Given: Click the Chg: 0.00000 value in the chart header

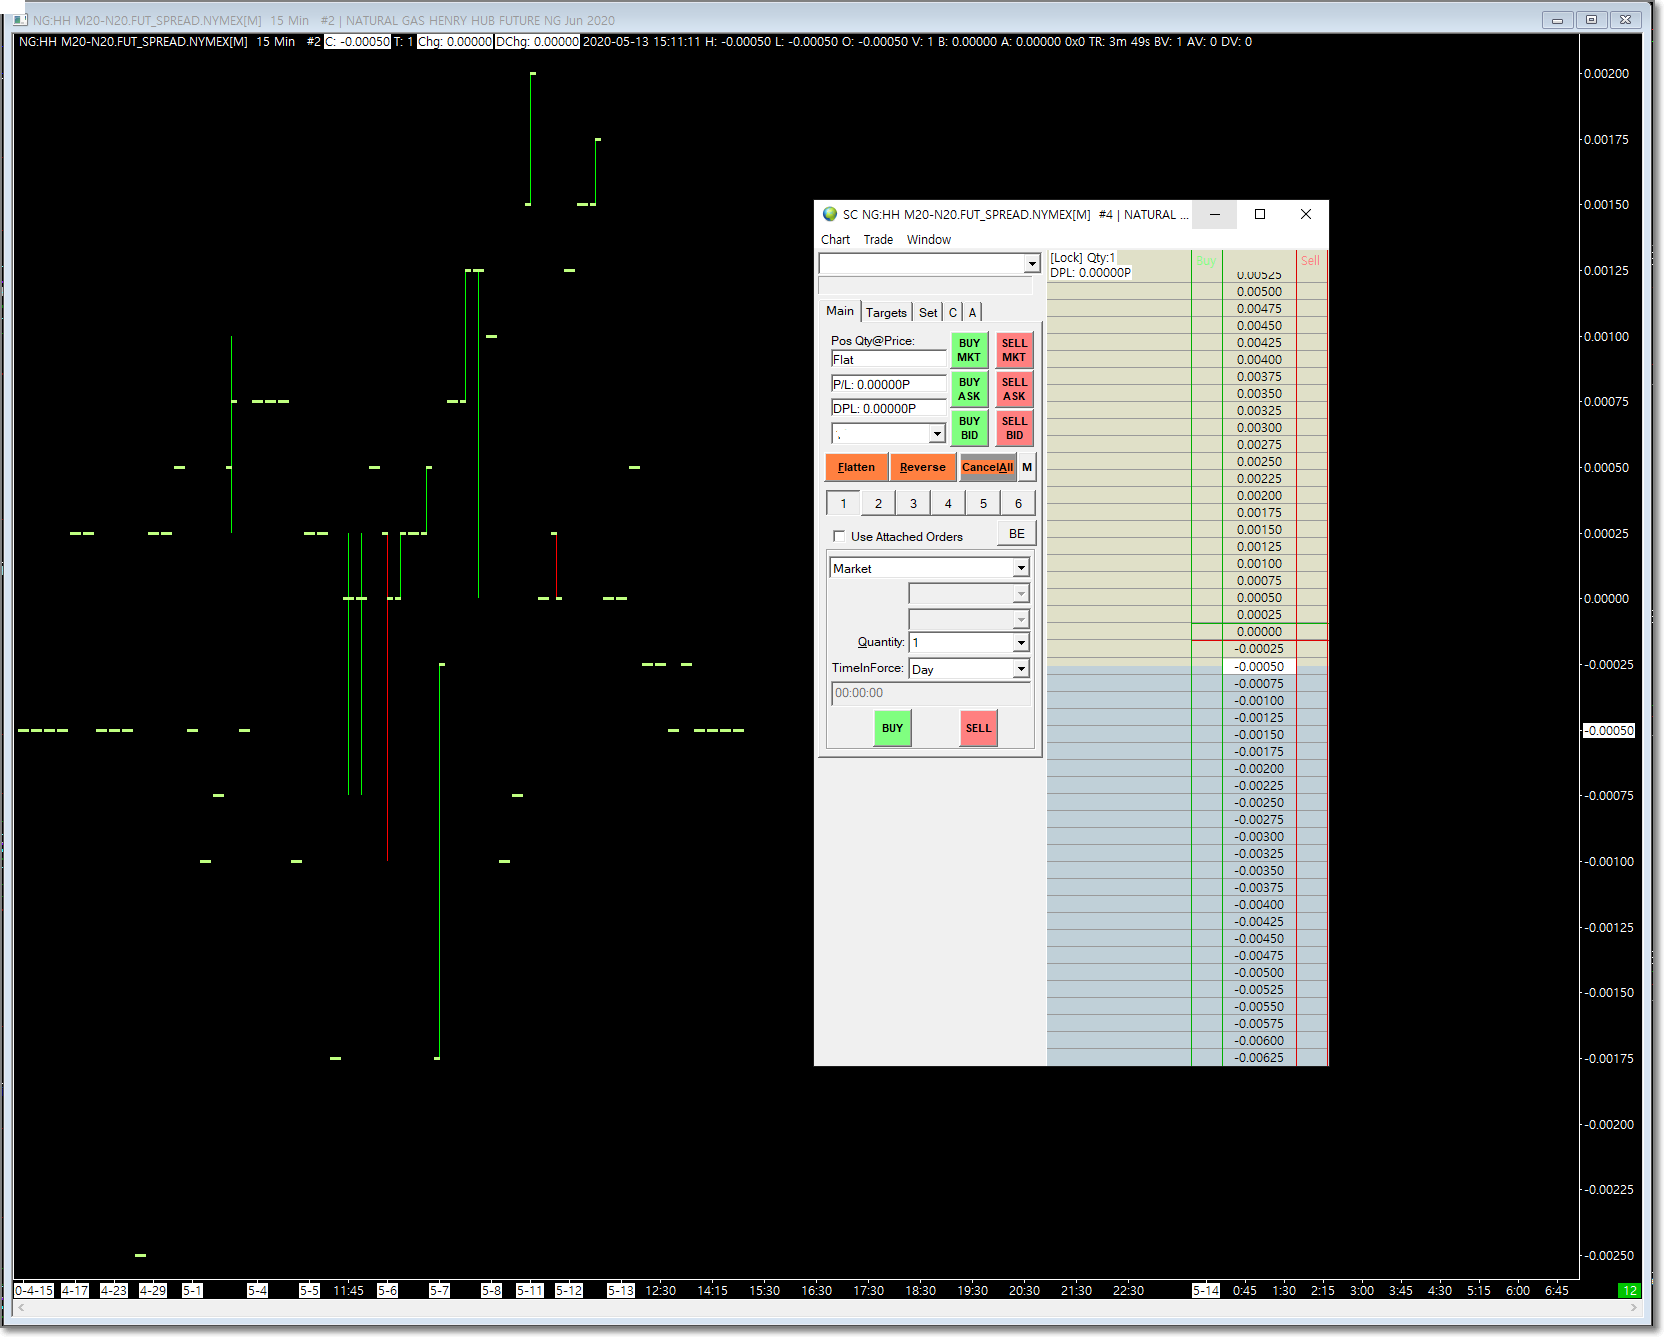Looking at the screenshot, I should click(x=455, y=42).
